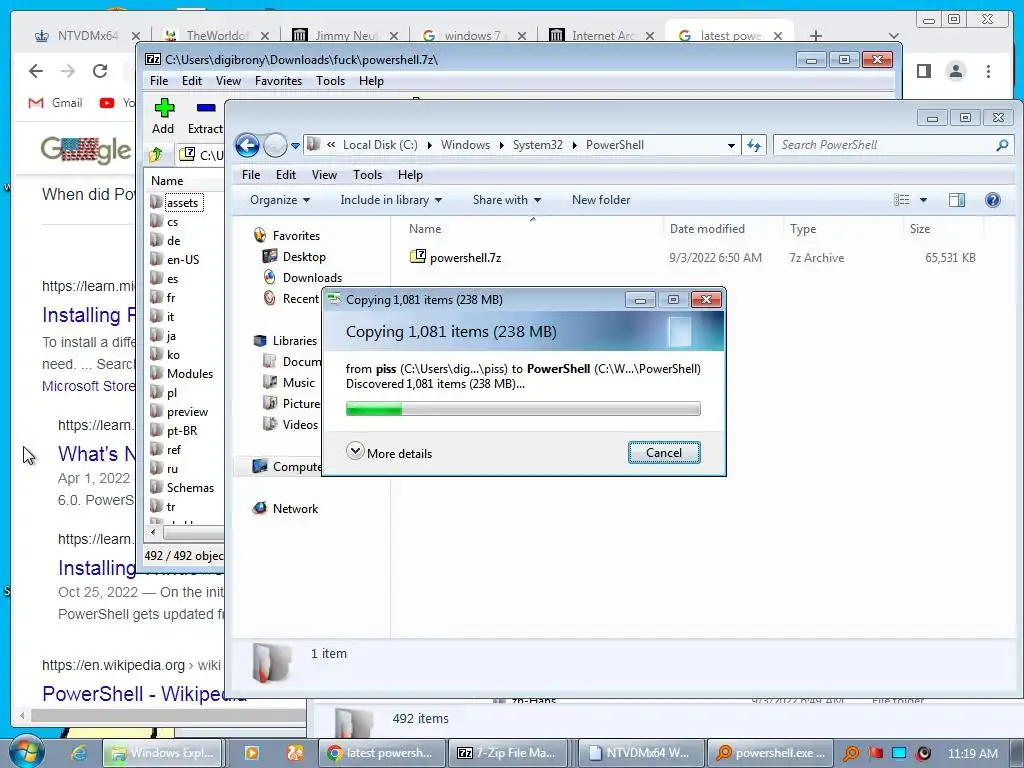Toggle the Explorer preview pane icon
Screen dimensions: 1024x768
pyautogui.click(x=957, y=200)
